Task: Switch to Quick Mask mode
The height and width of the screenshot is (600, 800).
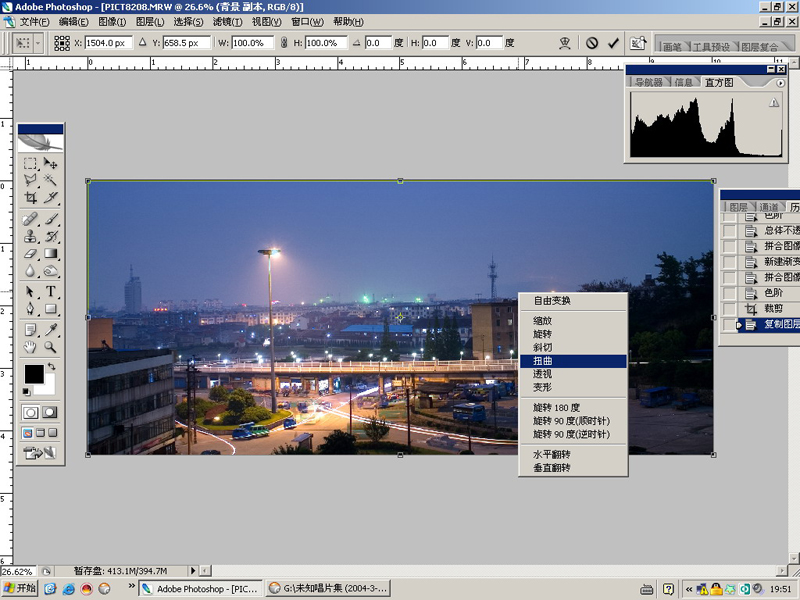Action: pos(49,412)
